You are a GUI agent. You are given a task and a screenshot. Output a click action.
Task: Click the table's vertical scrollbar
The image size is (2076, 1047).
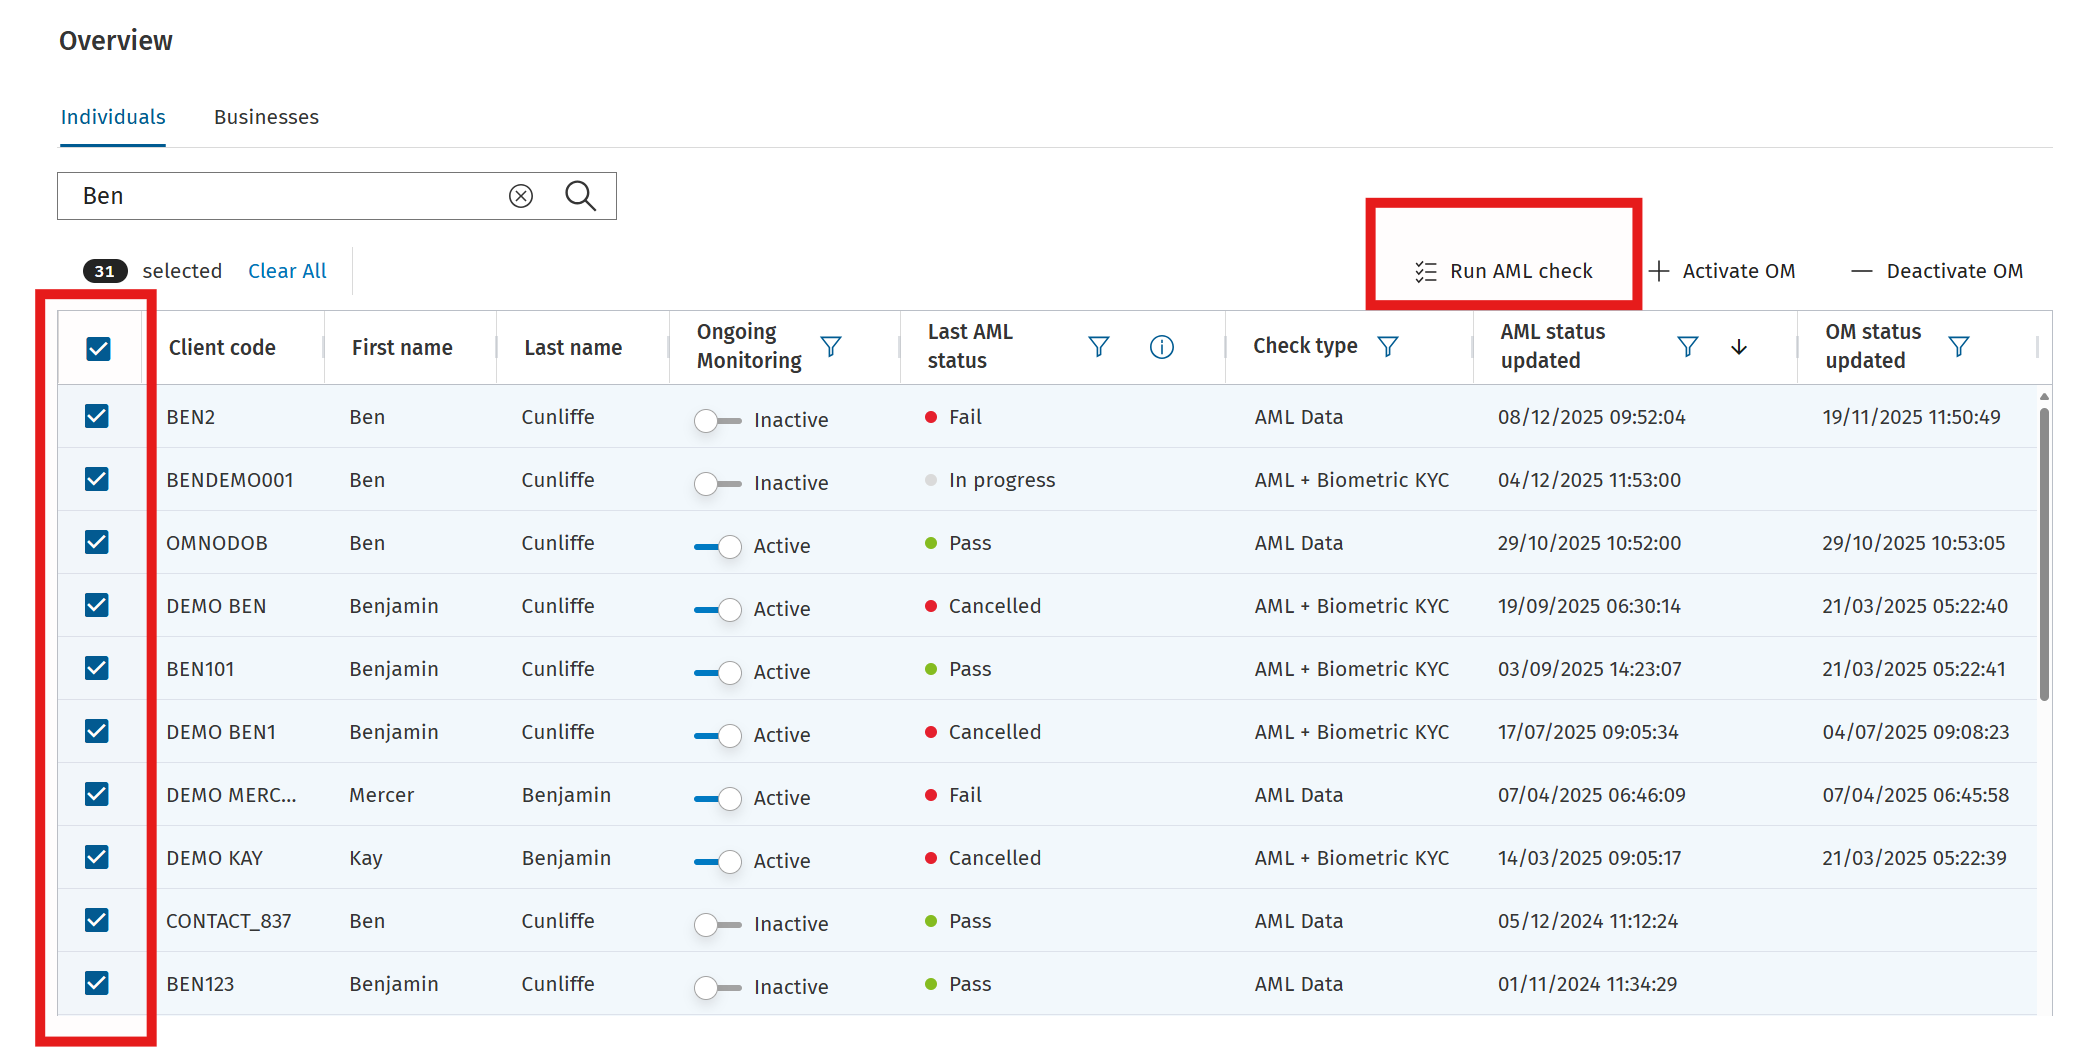pyautogui.click(x=2044, y=555)
